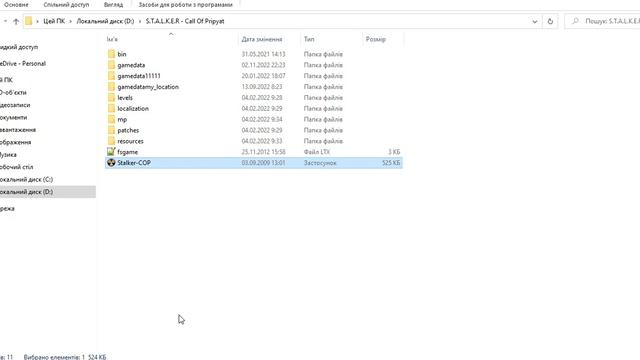The image size is (640, 360).
Task: Expand the chevron before Цей ПК breadcrumb
Action: coord(38,21)
